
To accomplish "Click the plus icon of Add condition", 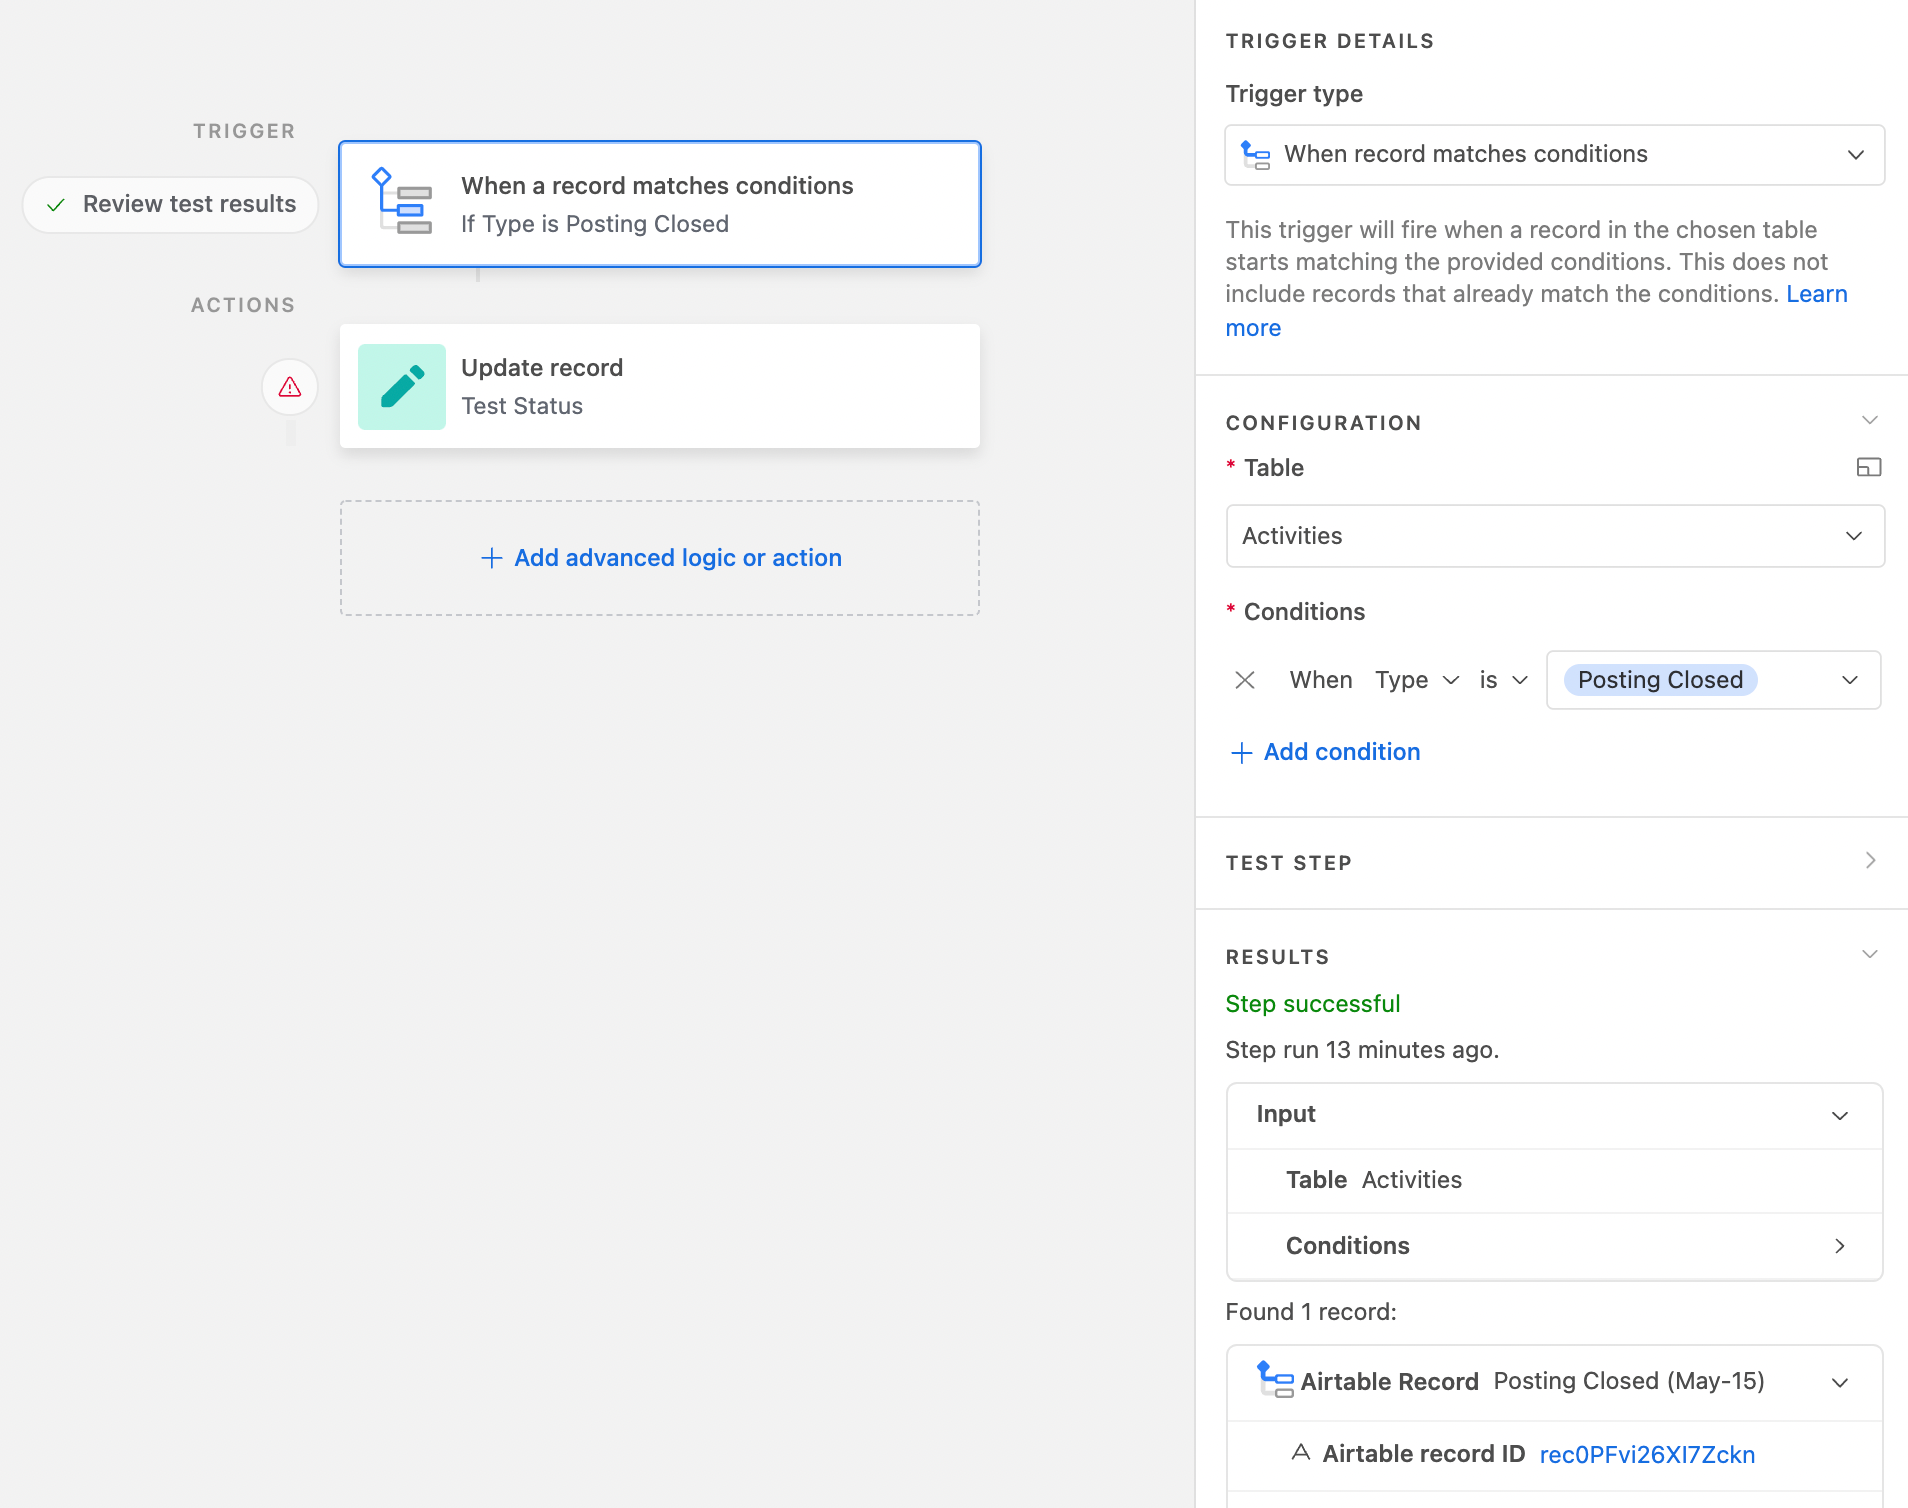I will click(1241, 753).
